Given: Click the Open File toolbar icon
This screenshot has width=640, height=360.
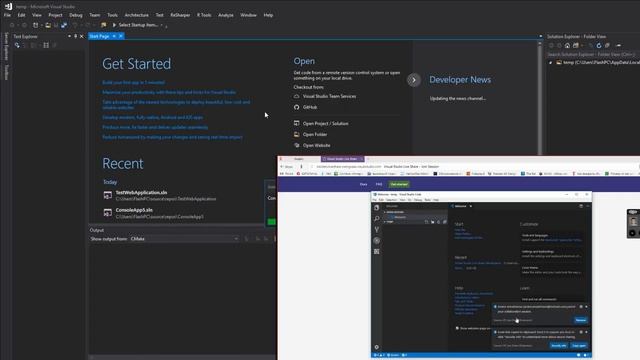Looking at the screenshot, I should pos(48,25).
